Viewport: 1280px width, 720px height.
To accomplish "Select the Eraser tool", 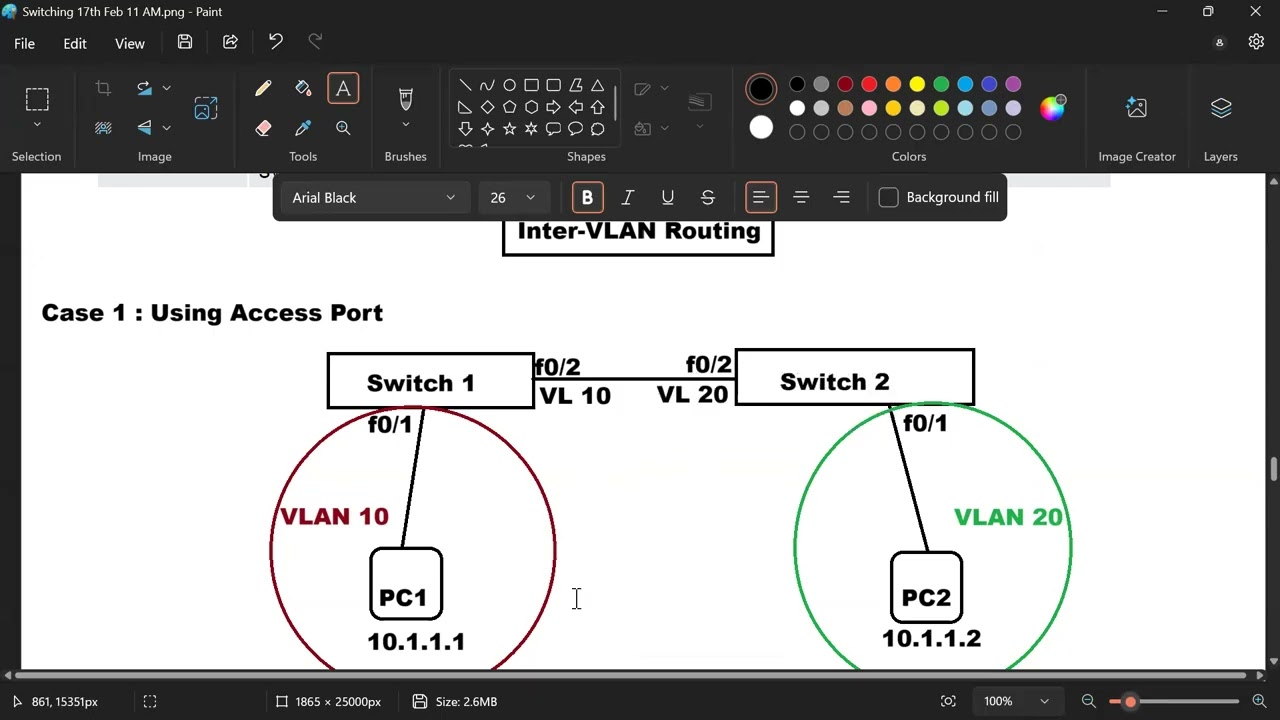I will 263,128.
